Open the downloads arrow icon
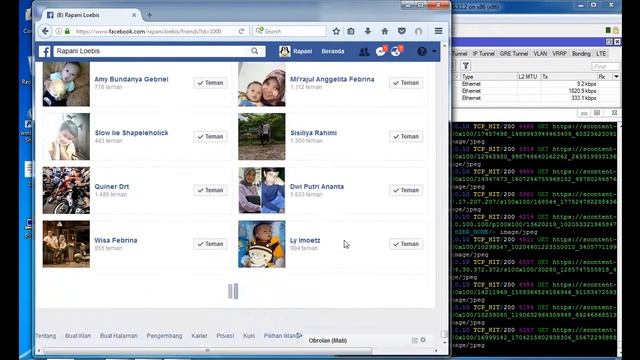Image resolution: width=640 pixels, height=360 pixels. [368, 31]
